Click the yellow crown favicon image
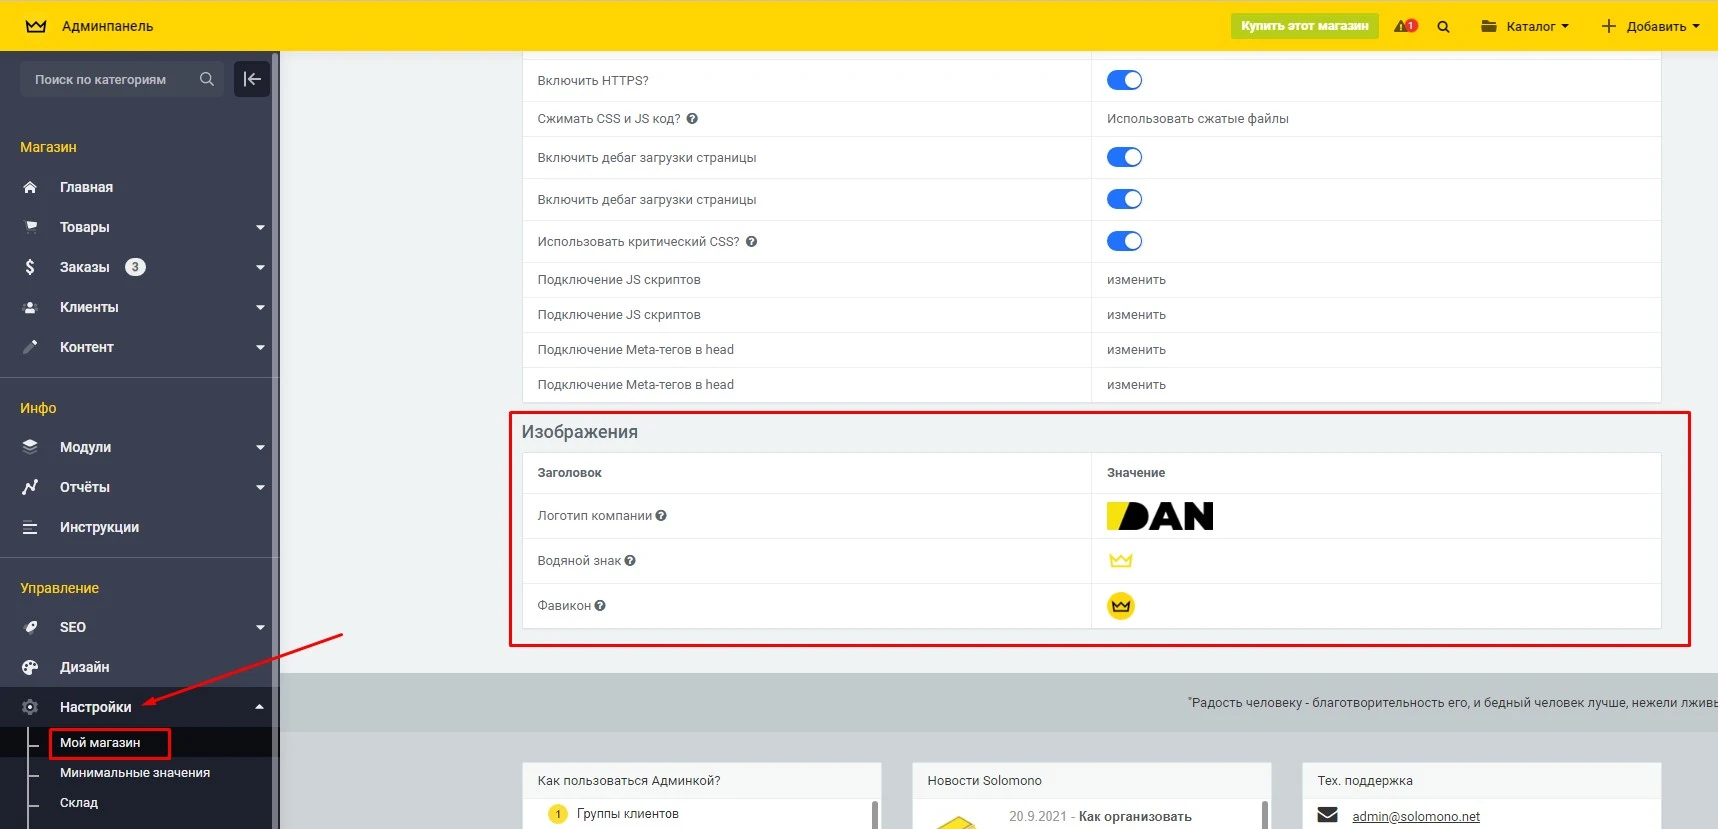 pyautogui.click(x=1120, y=606)
